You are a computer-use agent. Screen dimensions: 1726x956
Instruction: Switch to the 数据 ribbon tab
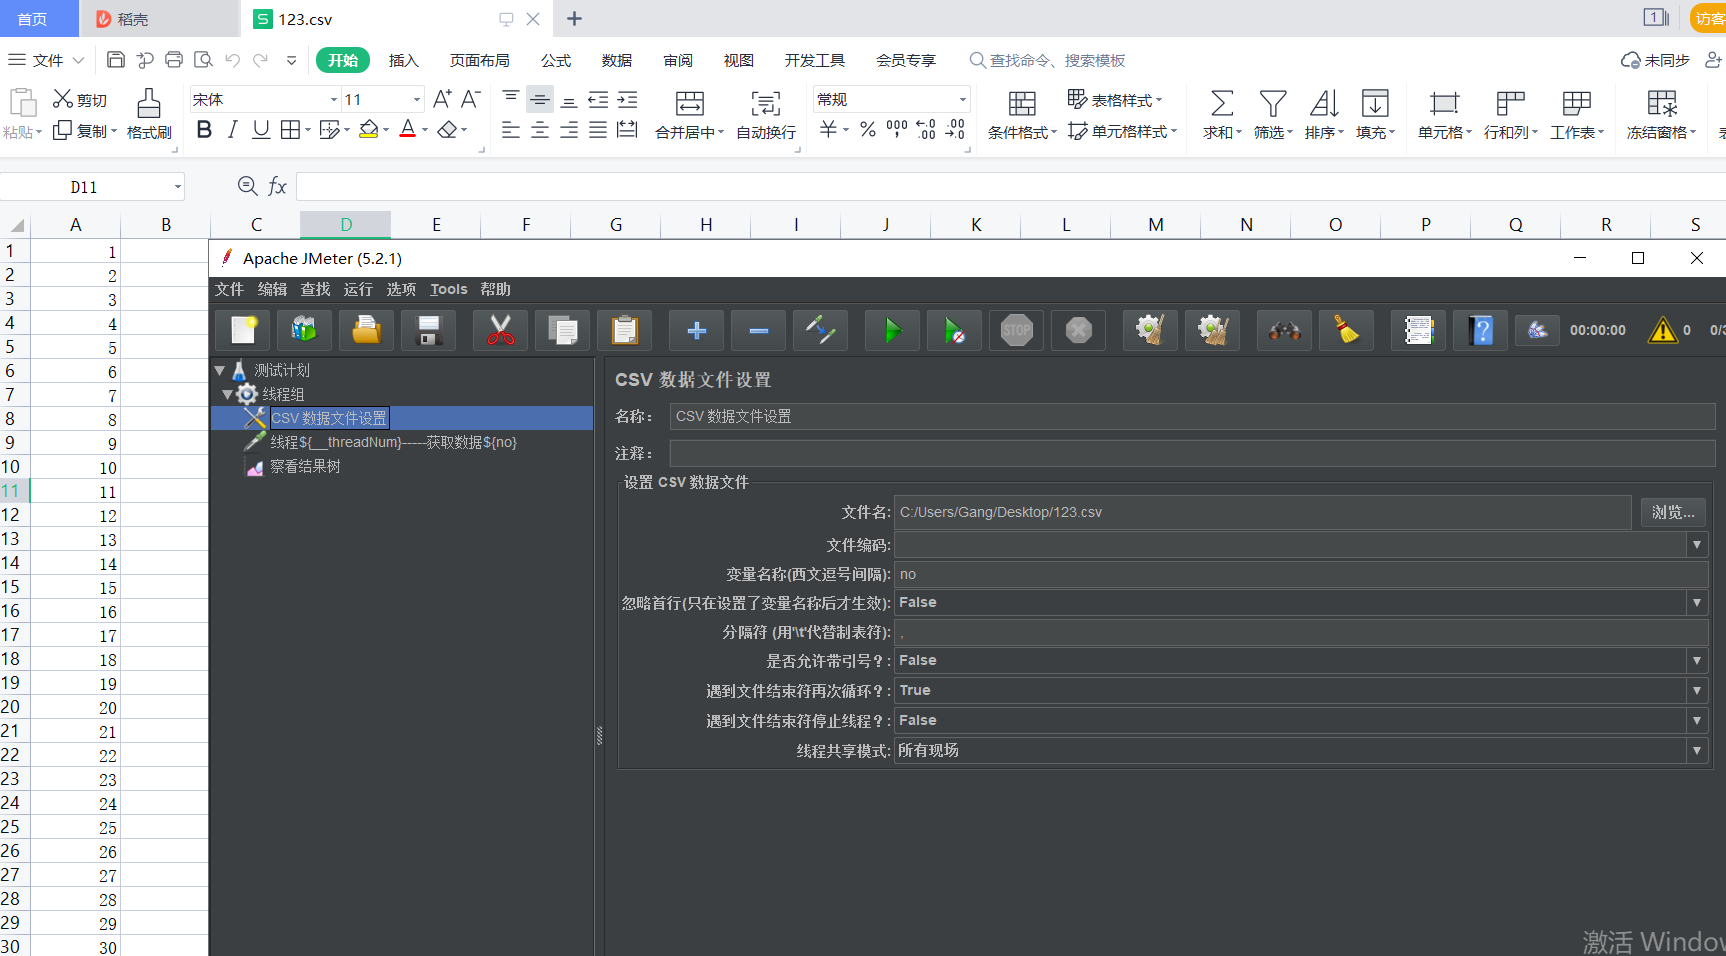[617, 60]
